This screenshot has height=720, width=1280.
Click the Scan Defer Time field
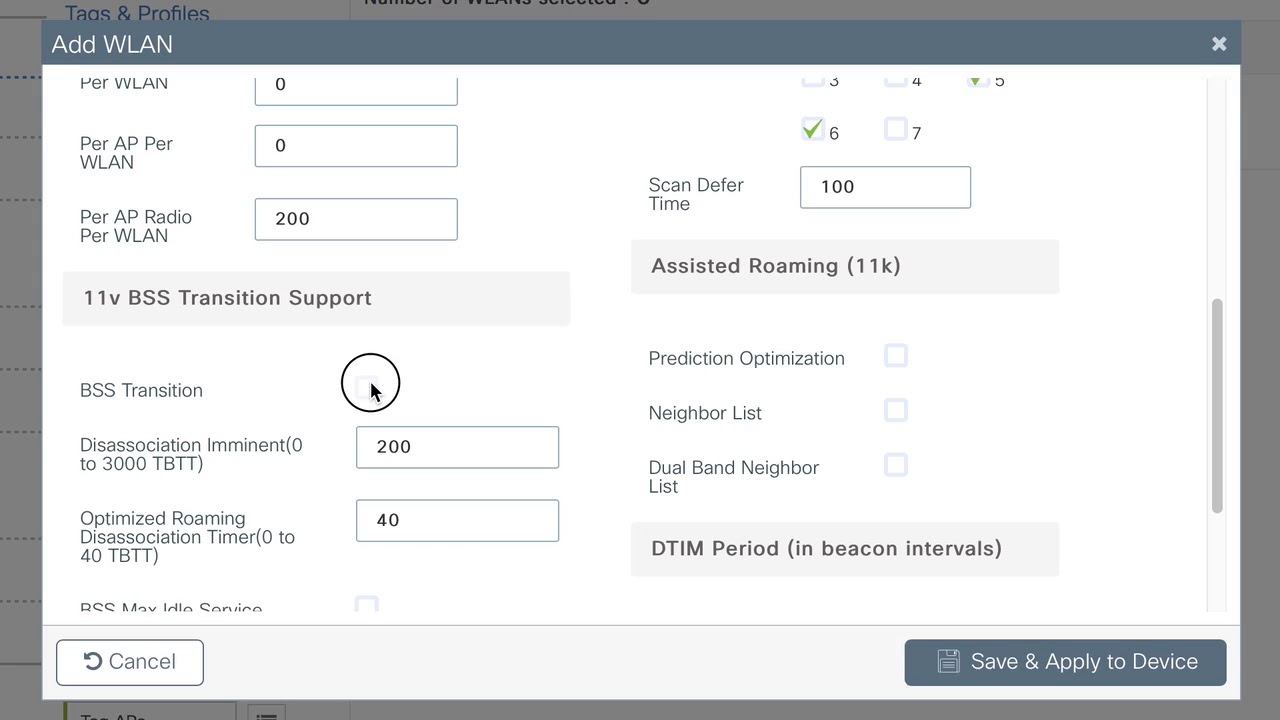pos(885,187)
